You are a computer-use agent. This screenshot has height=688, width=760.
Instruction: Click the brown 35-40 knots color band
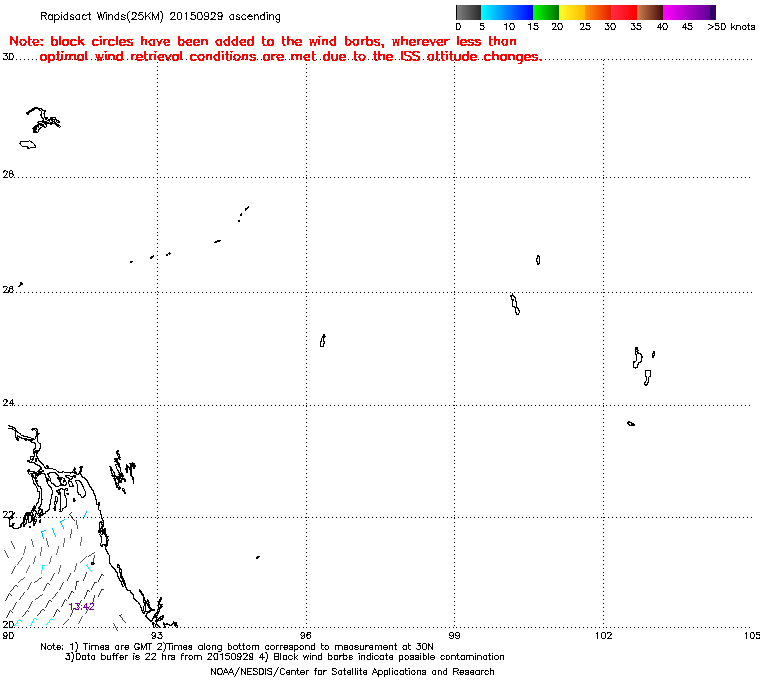tap(650, 12)
